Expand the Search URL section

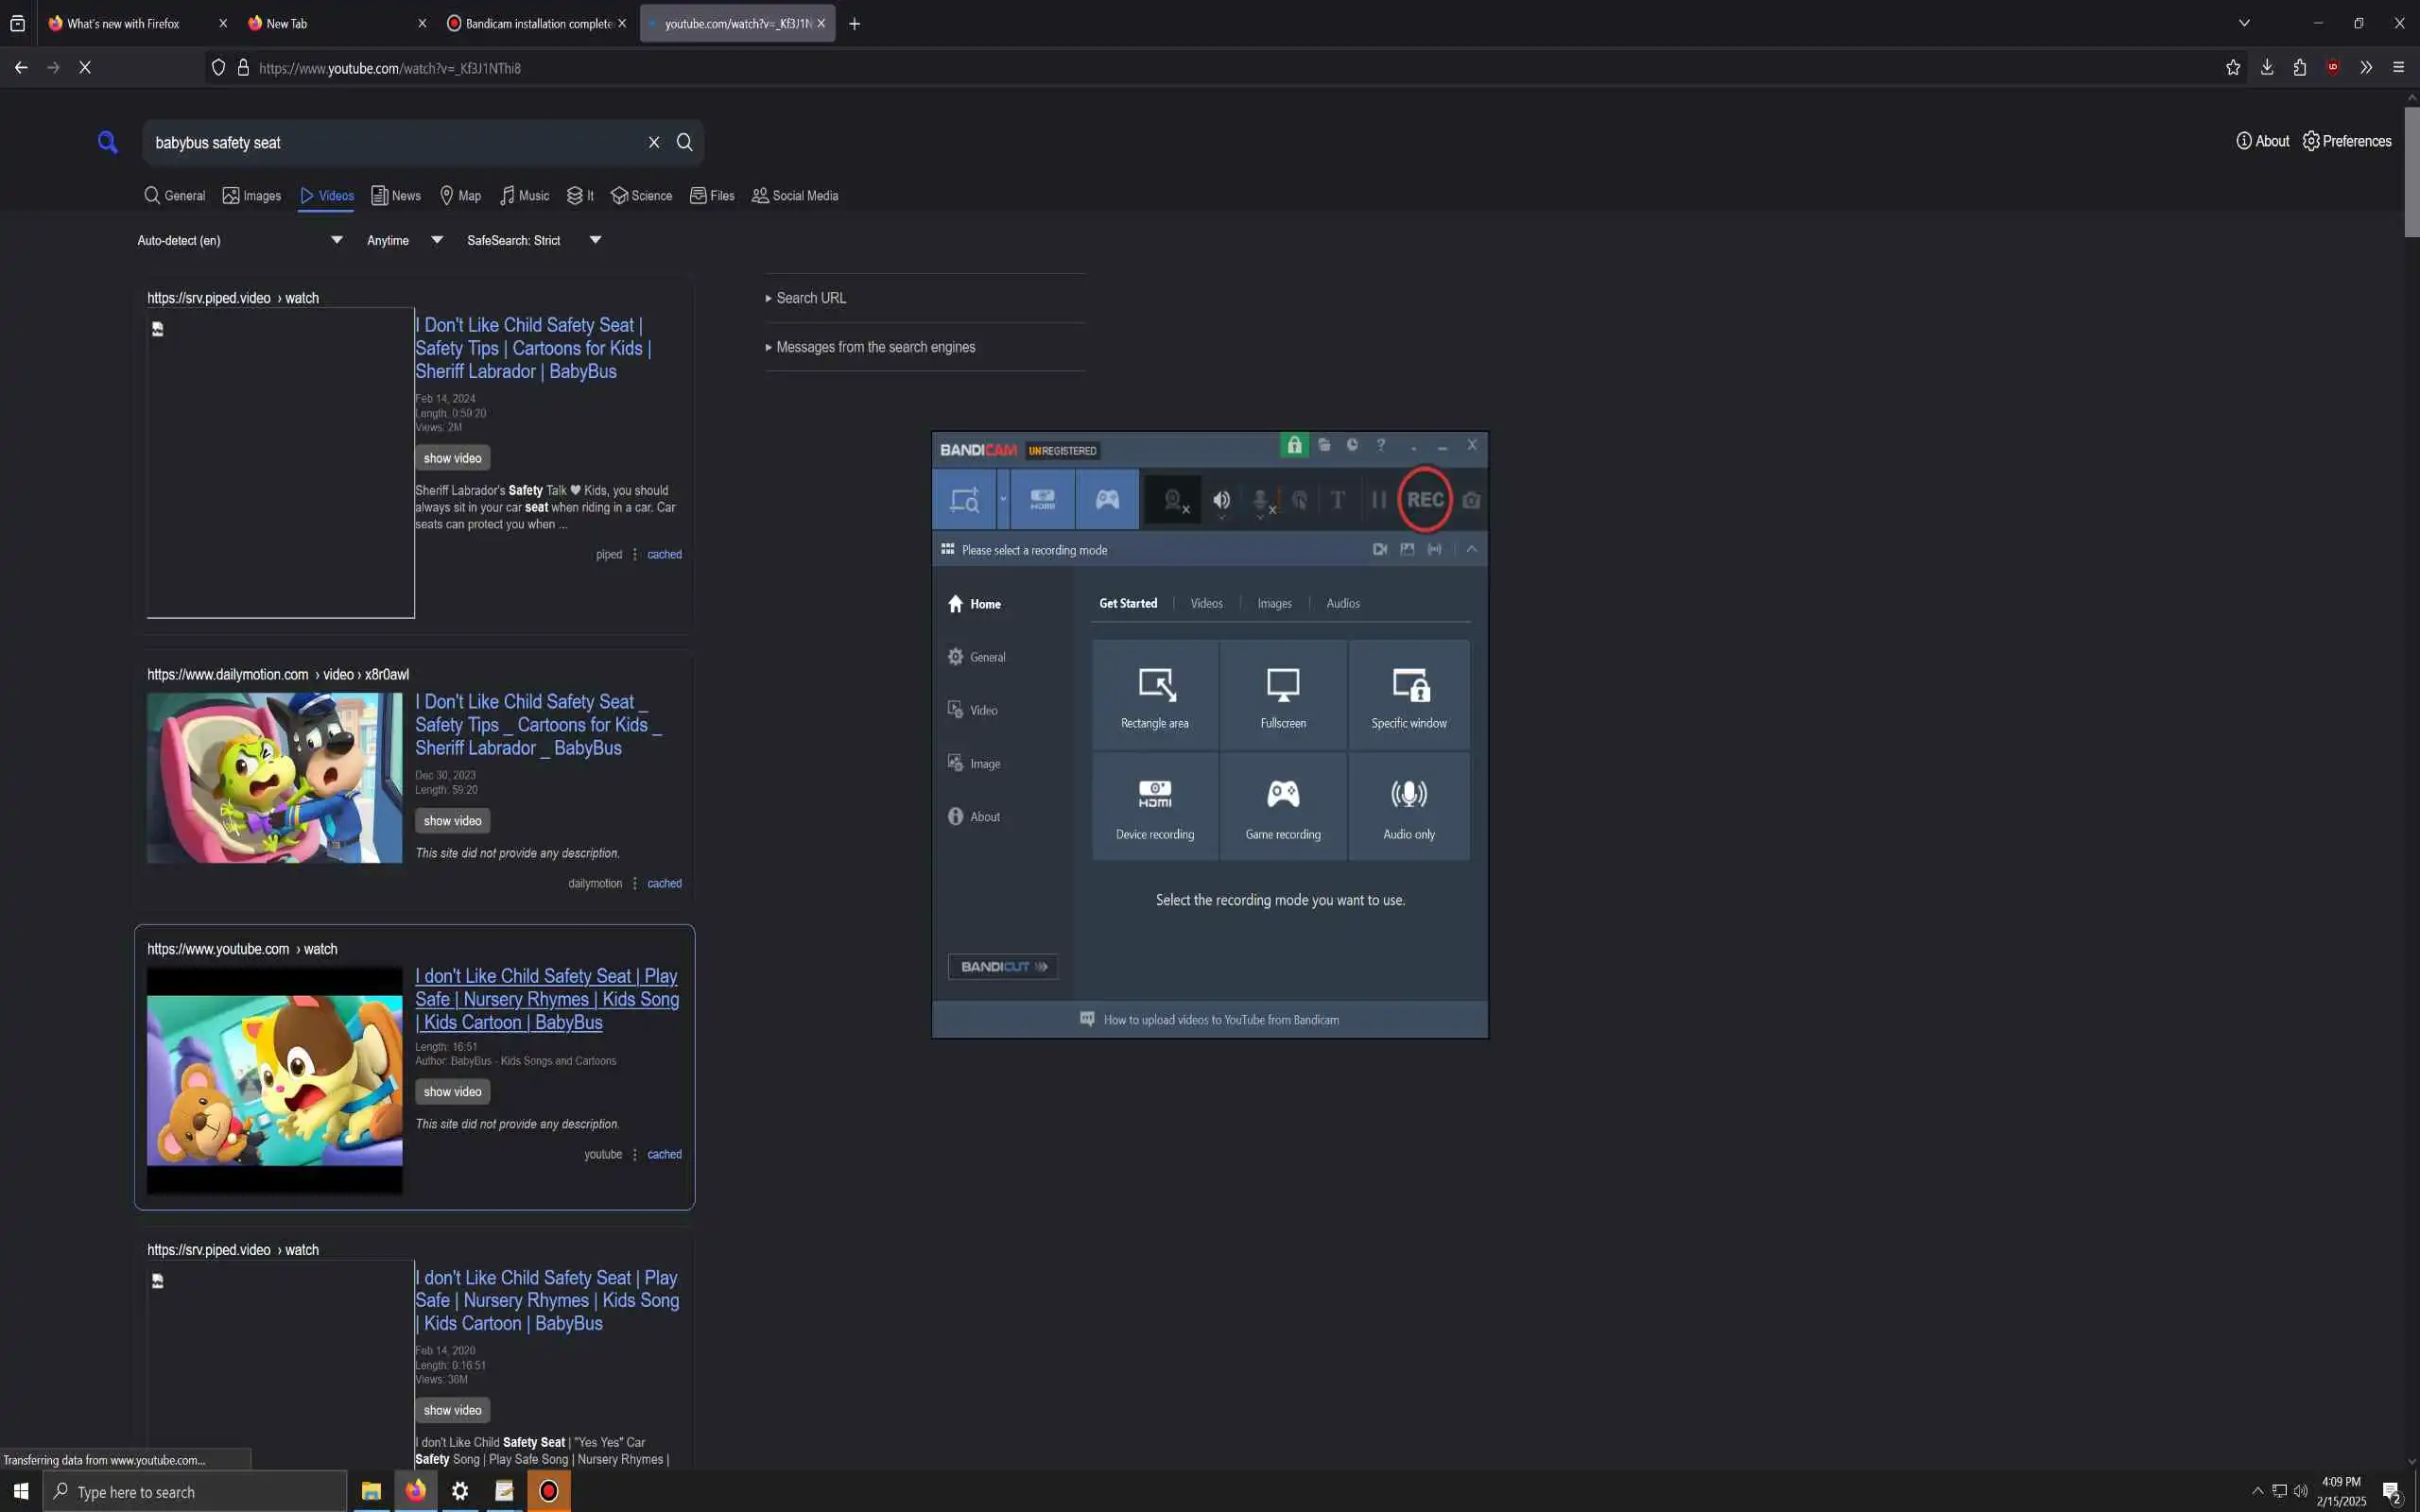coord(810,298)
